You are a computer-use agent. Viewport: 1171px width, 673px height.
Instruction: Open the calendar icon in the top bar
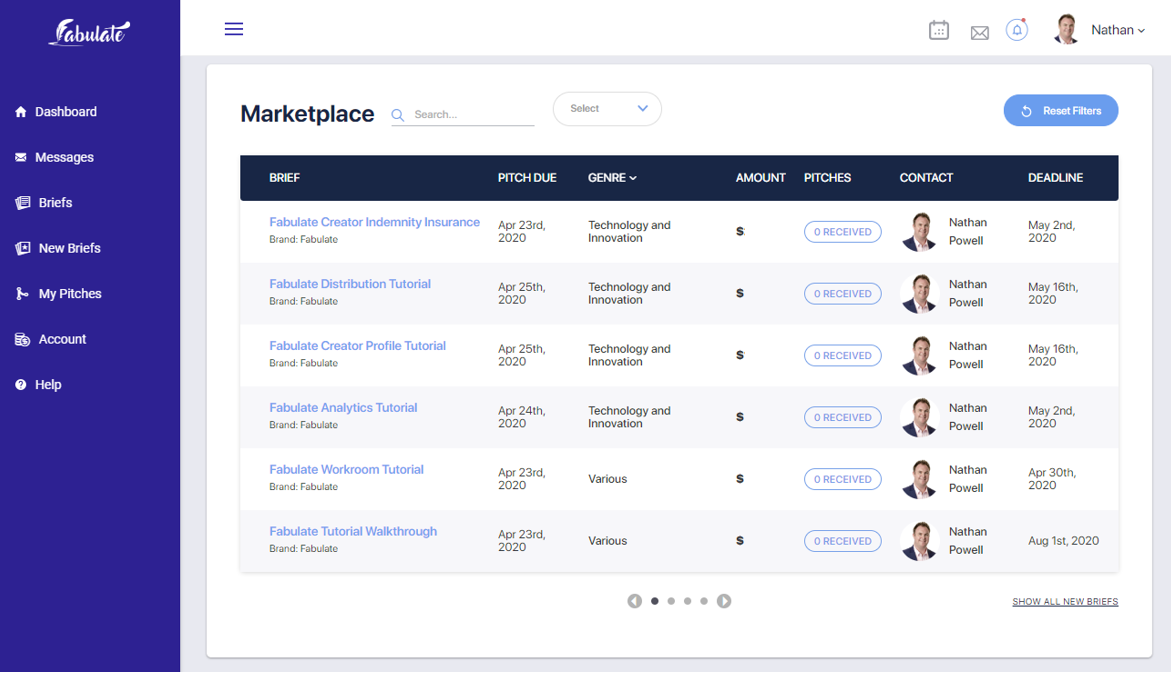[x=939, y=30]
